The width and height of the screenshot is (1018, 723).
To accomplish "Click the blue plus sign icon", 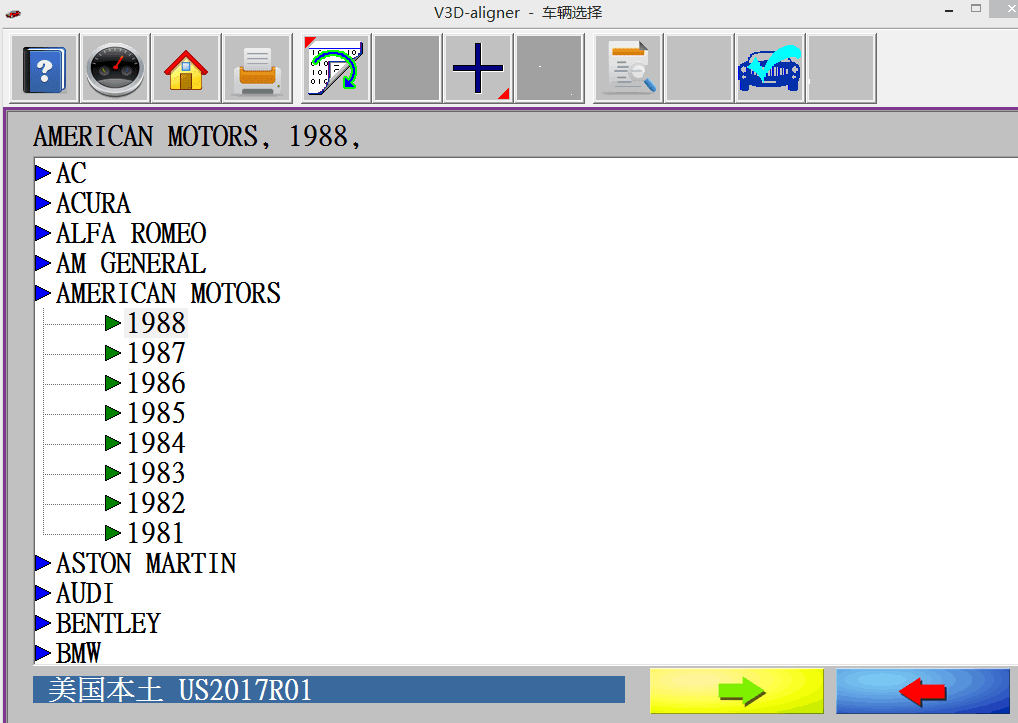I will point(478,69).
